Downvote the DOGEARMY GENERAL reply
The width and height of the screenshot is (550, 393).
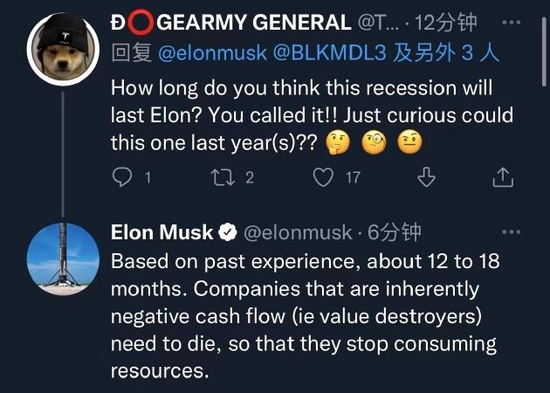coord(426,177)
